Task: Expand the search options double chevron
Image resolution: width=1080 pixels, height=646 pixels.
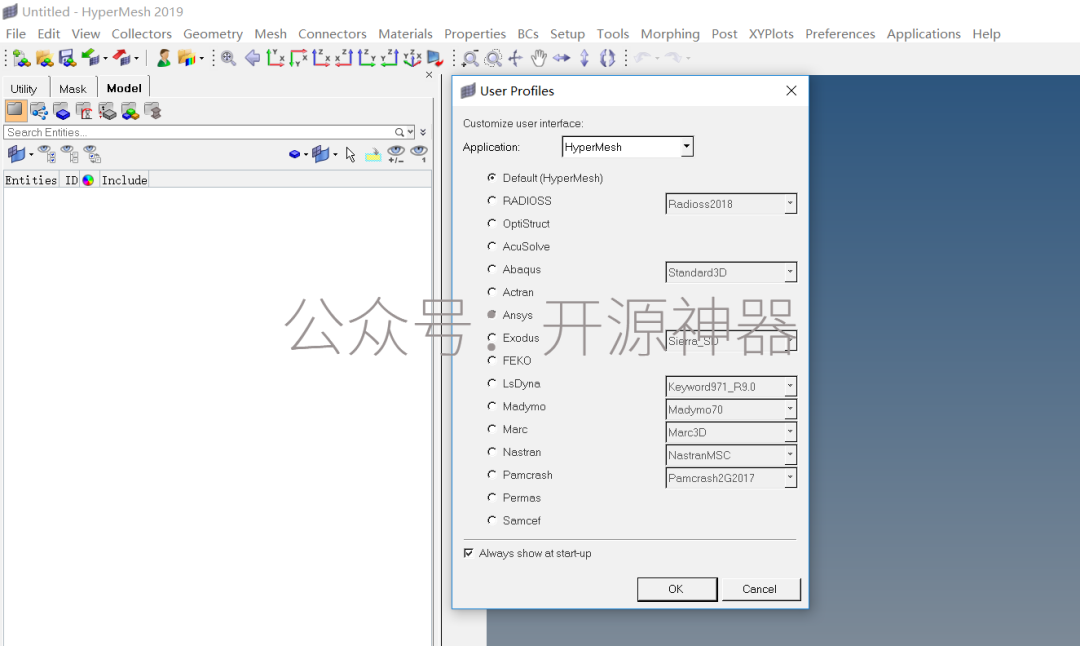Action: click(x=423, y=132)
